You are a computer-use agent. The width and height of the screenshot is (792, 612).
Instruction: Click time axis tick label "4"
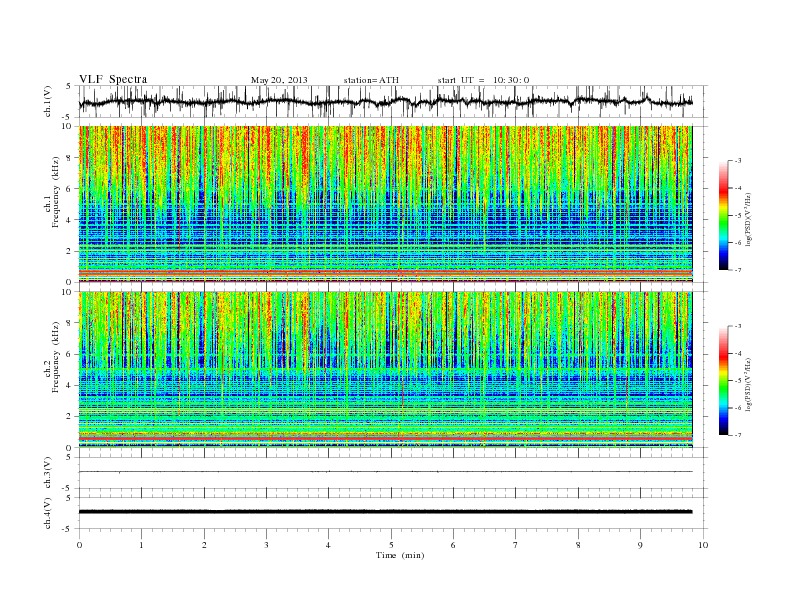click(x=328, y=545)
